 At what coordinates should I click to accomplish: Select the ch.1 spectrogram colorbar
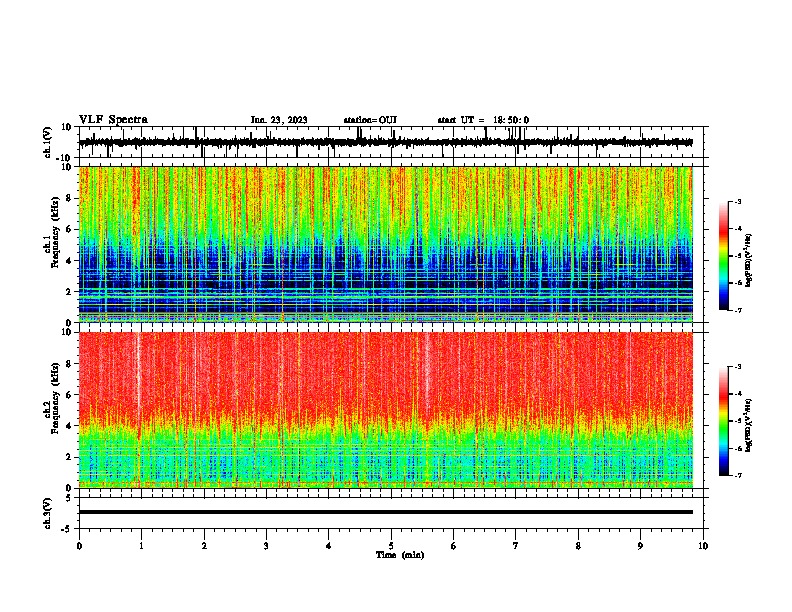click(724, 256)
